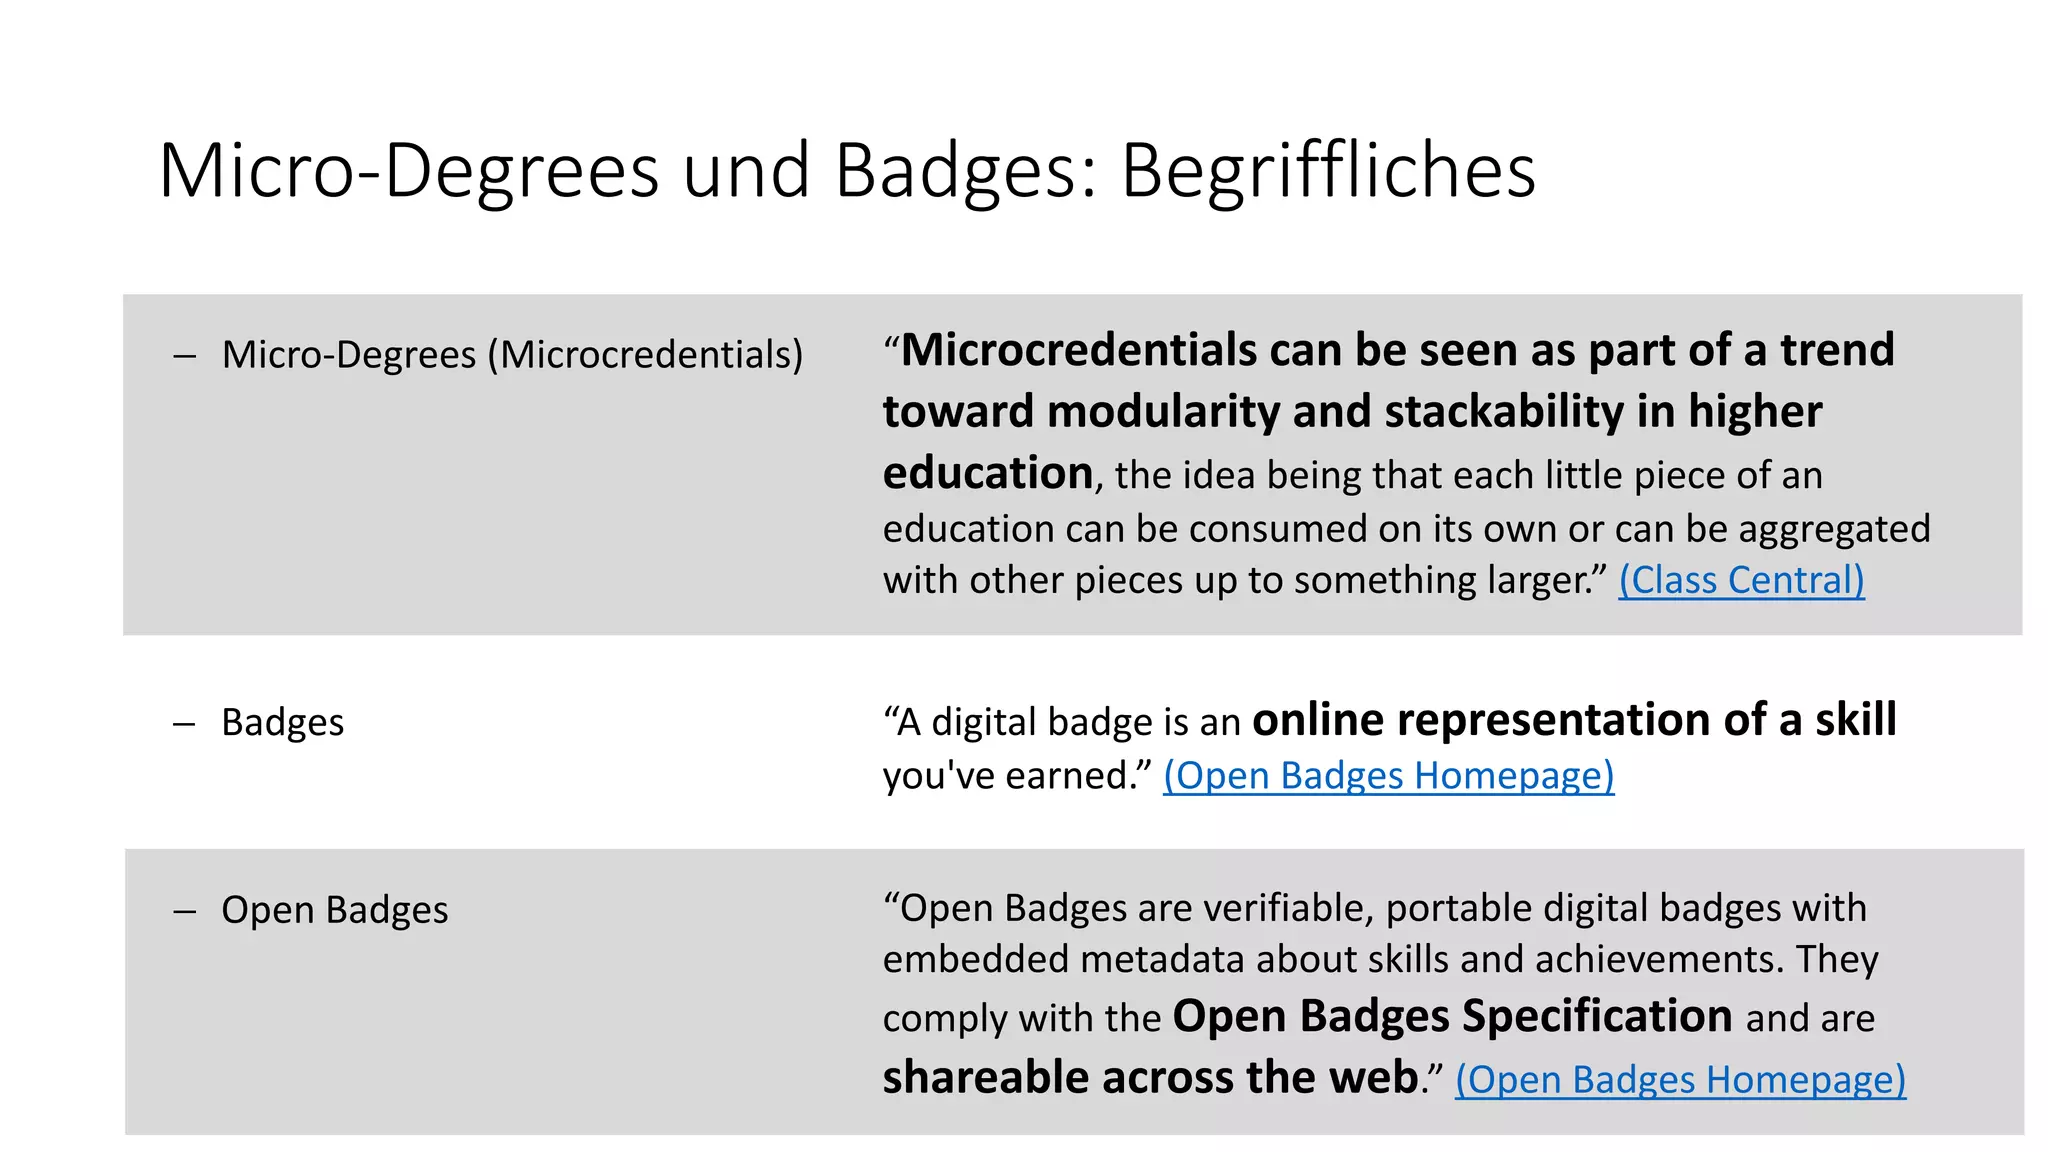Click bold line "Microcredentials can be seen as part"
Image resolution: width=2048 pixels, height=1152 pixels.
(1300, 351)
